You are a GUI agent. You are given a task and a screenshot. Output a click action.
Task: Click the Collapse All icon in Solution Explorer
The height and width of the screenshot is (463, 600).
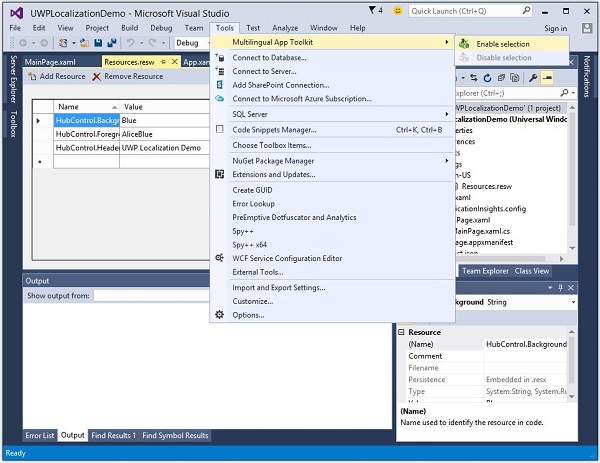click(x=501, y=78)
